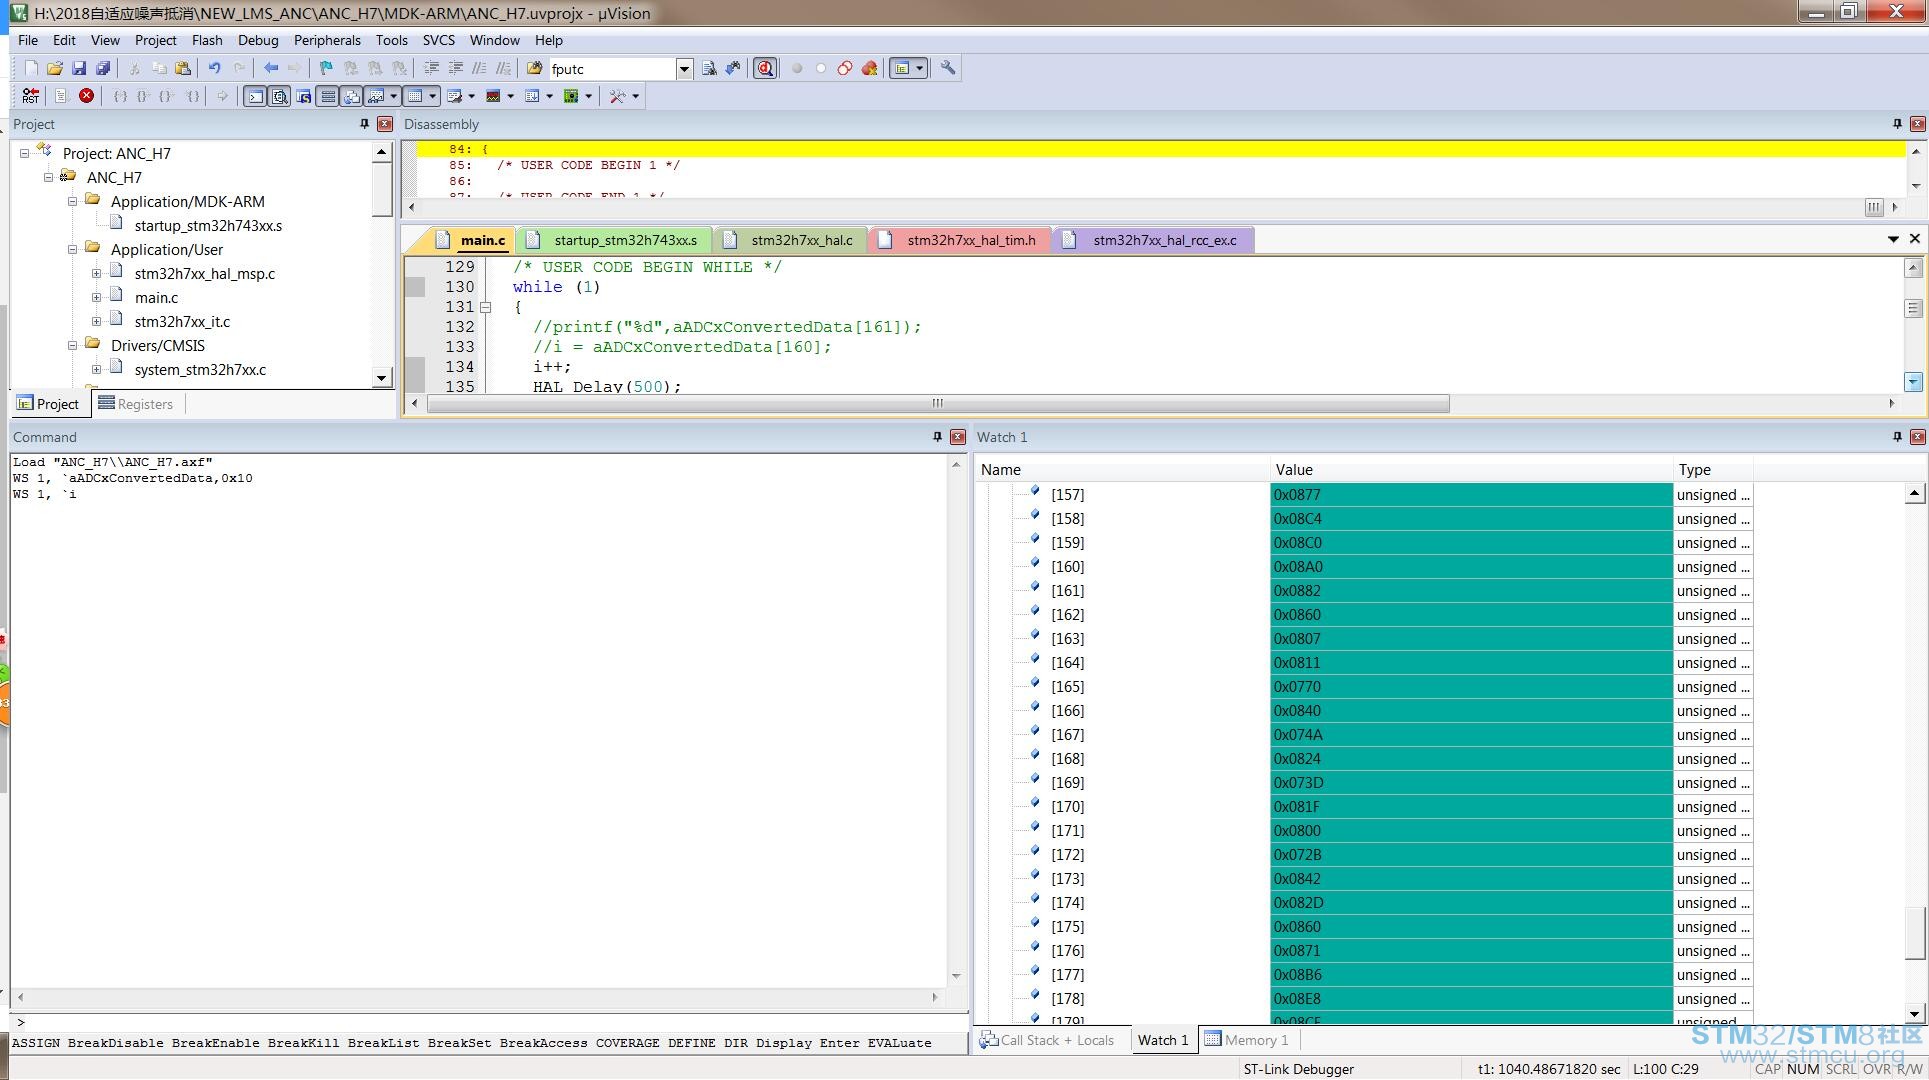This screenshot has height=1080, width=1929.
Task: Toggle Start/Stop Debug Session
Action: [x=765, y=68]
